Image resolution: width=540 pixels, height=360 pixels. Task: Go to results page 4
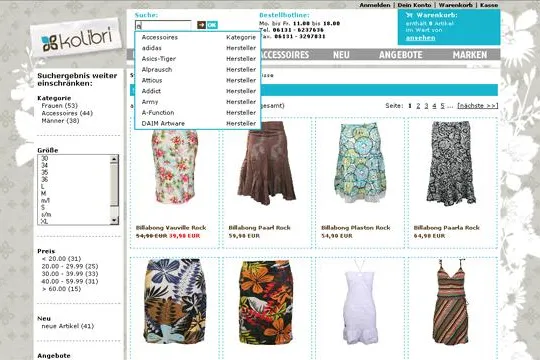pos(434,106)
